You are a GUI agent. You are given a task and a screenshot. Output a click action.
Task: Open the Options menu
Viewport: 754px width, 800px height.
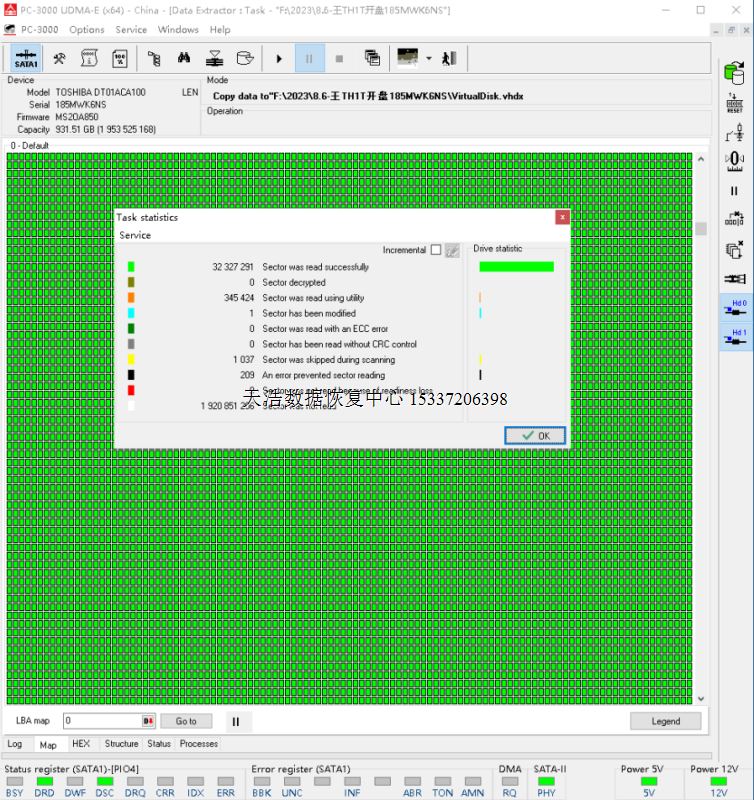87,30
